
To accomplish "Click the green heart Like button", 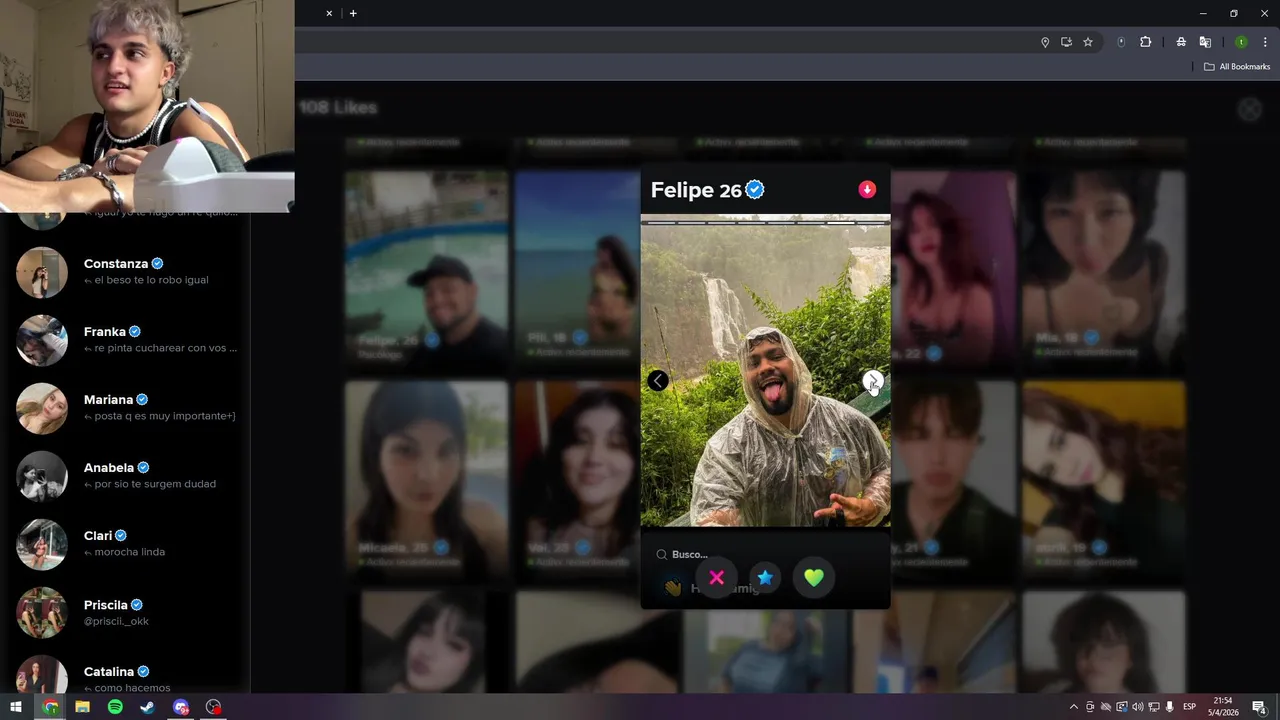I will pos(814,577).
